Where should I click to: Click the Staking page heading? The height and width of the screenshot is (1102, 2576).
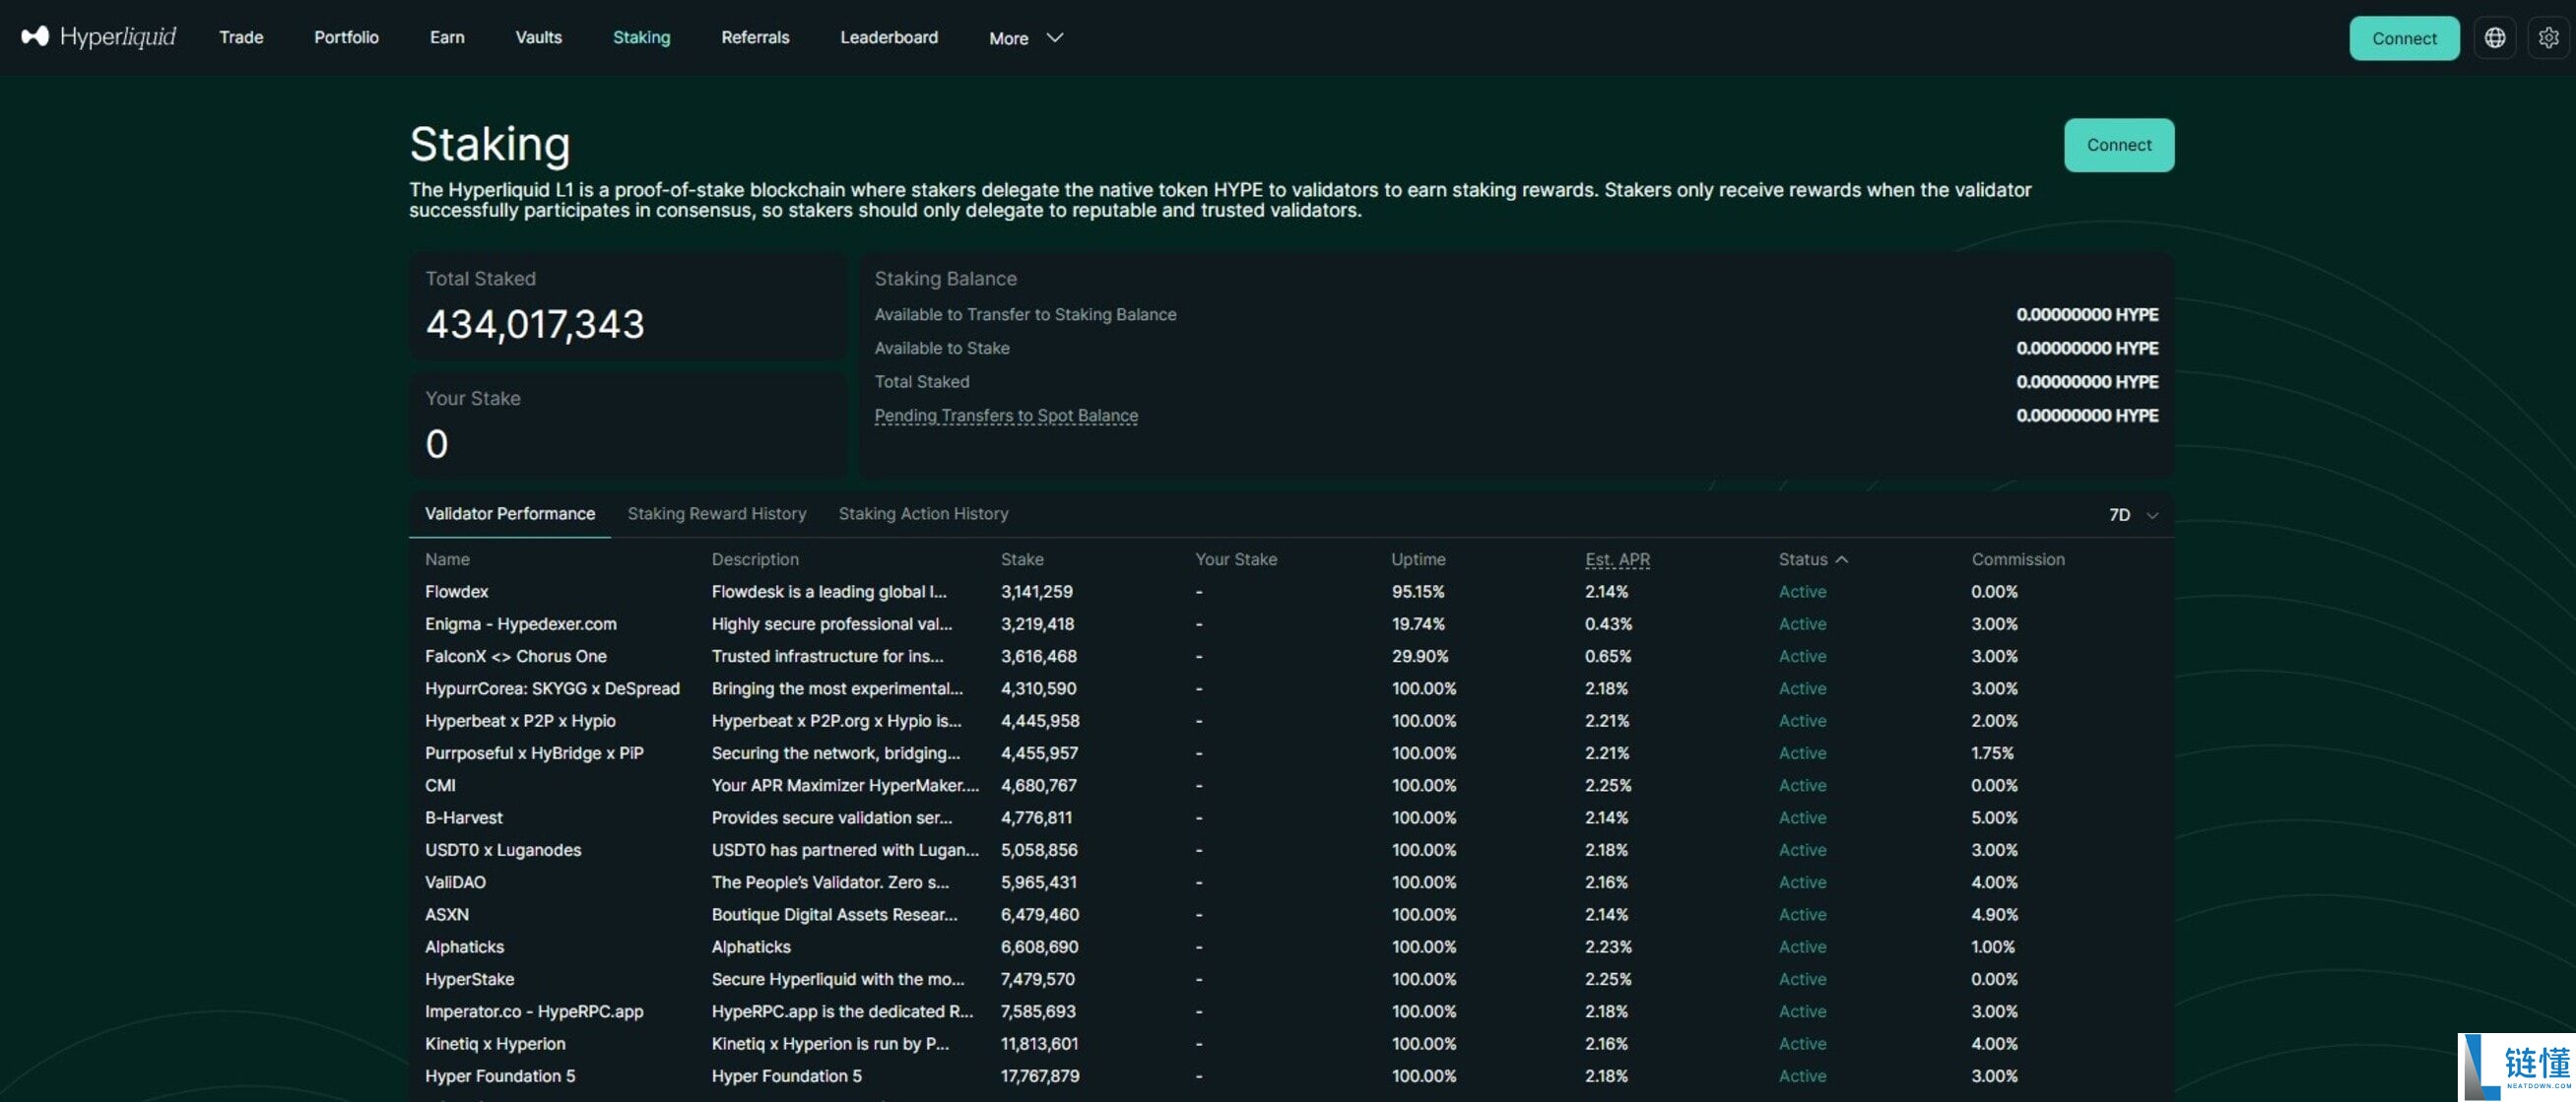coord(490,144)
